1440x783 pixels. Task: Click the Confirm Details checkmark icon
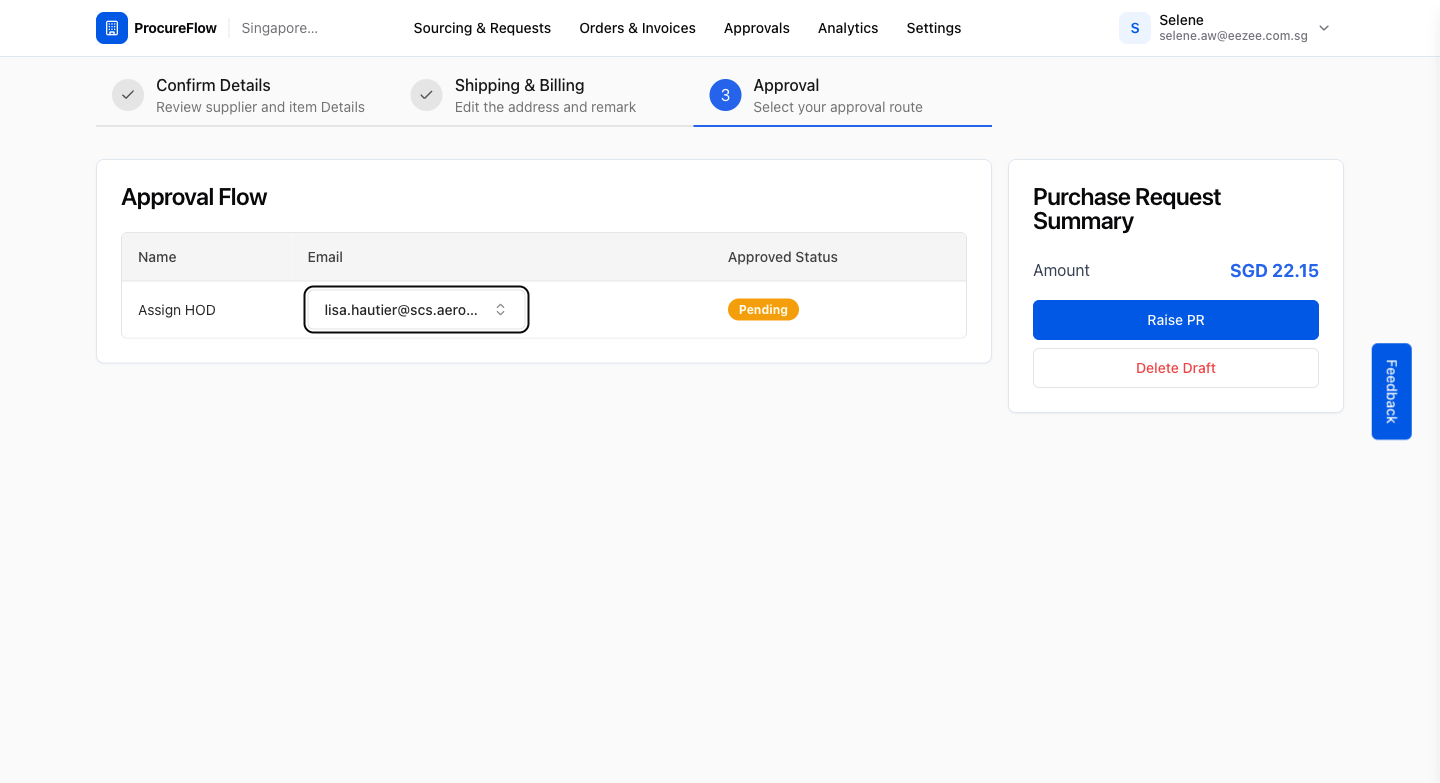click(x=128, y=95)
